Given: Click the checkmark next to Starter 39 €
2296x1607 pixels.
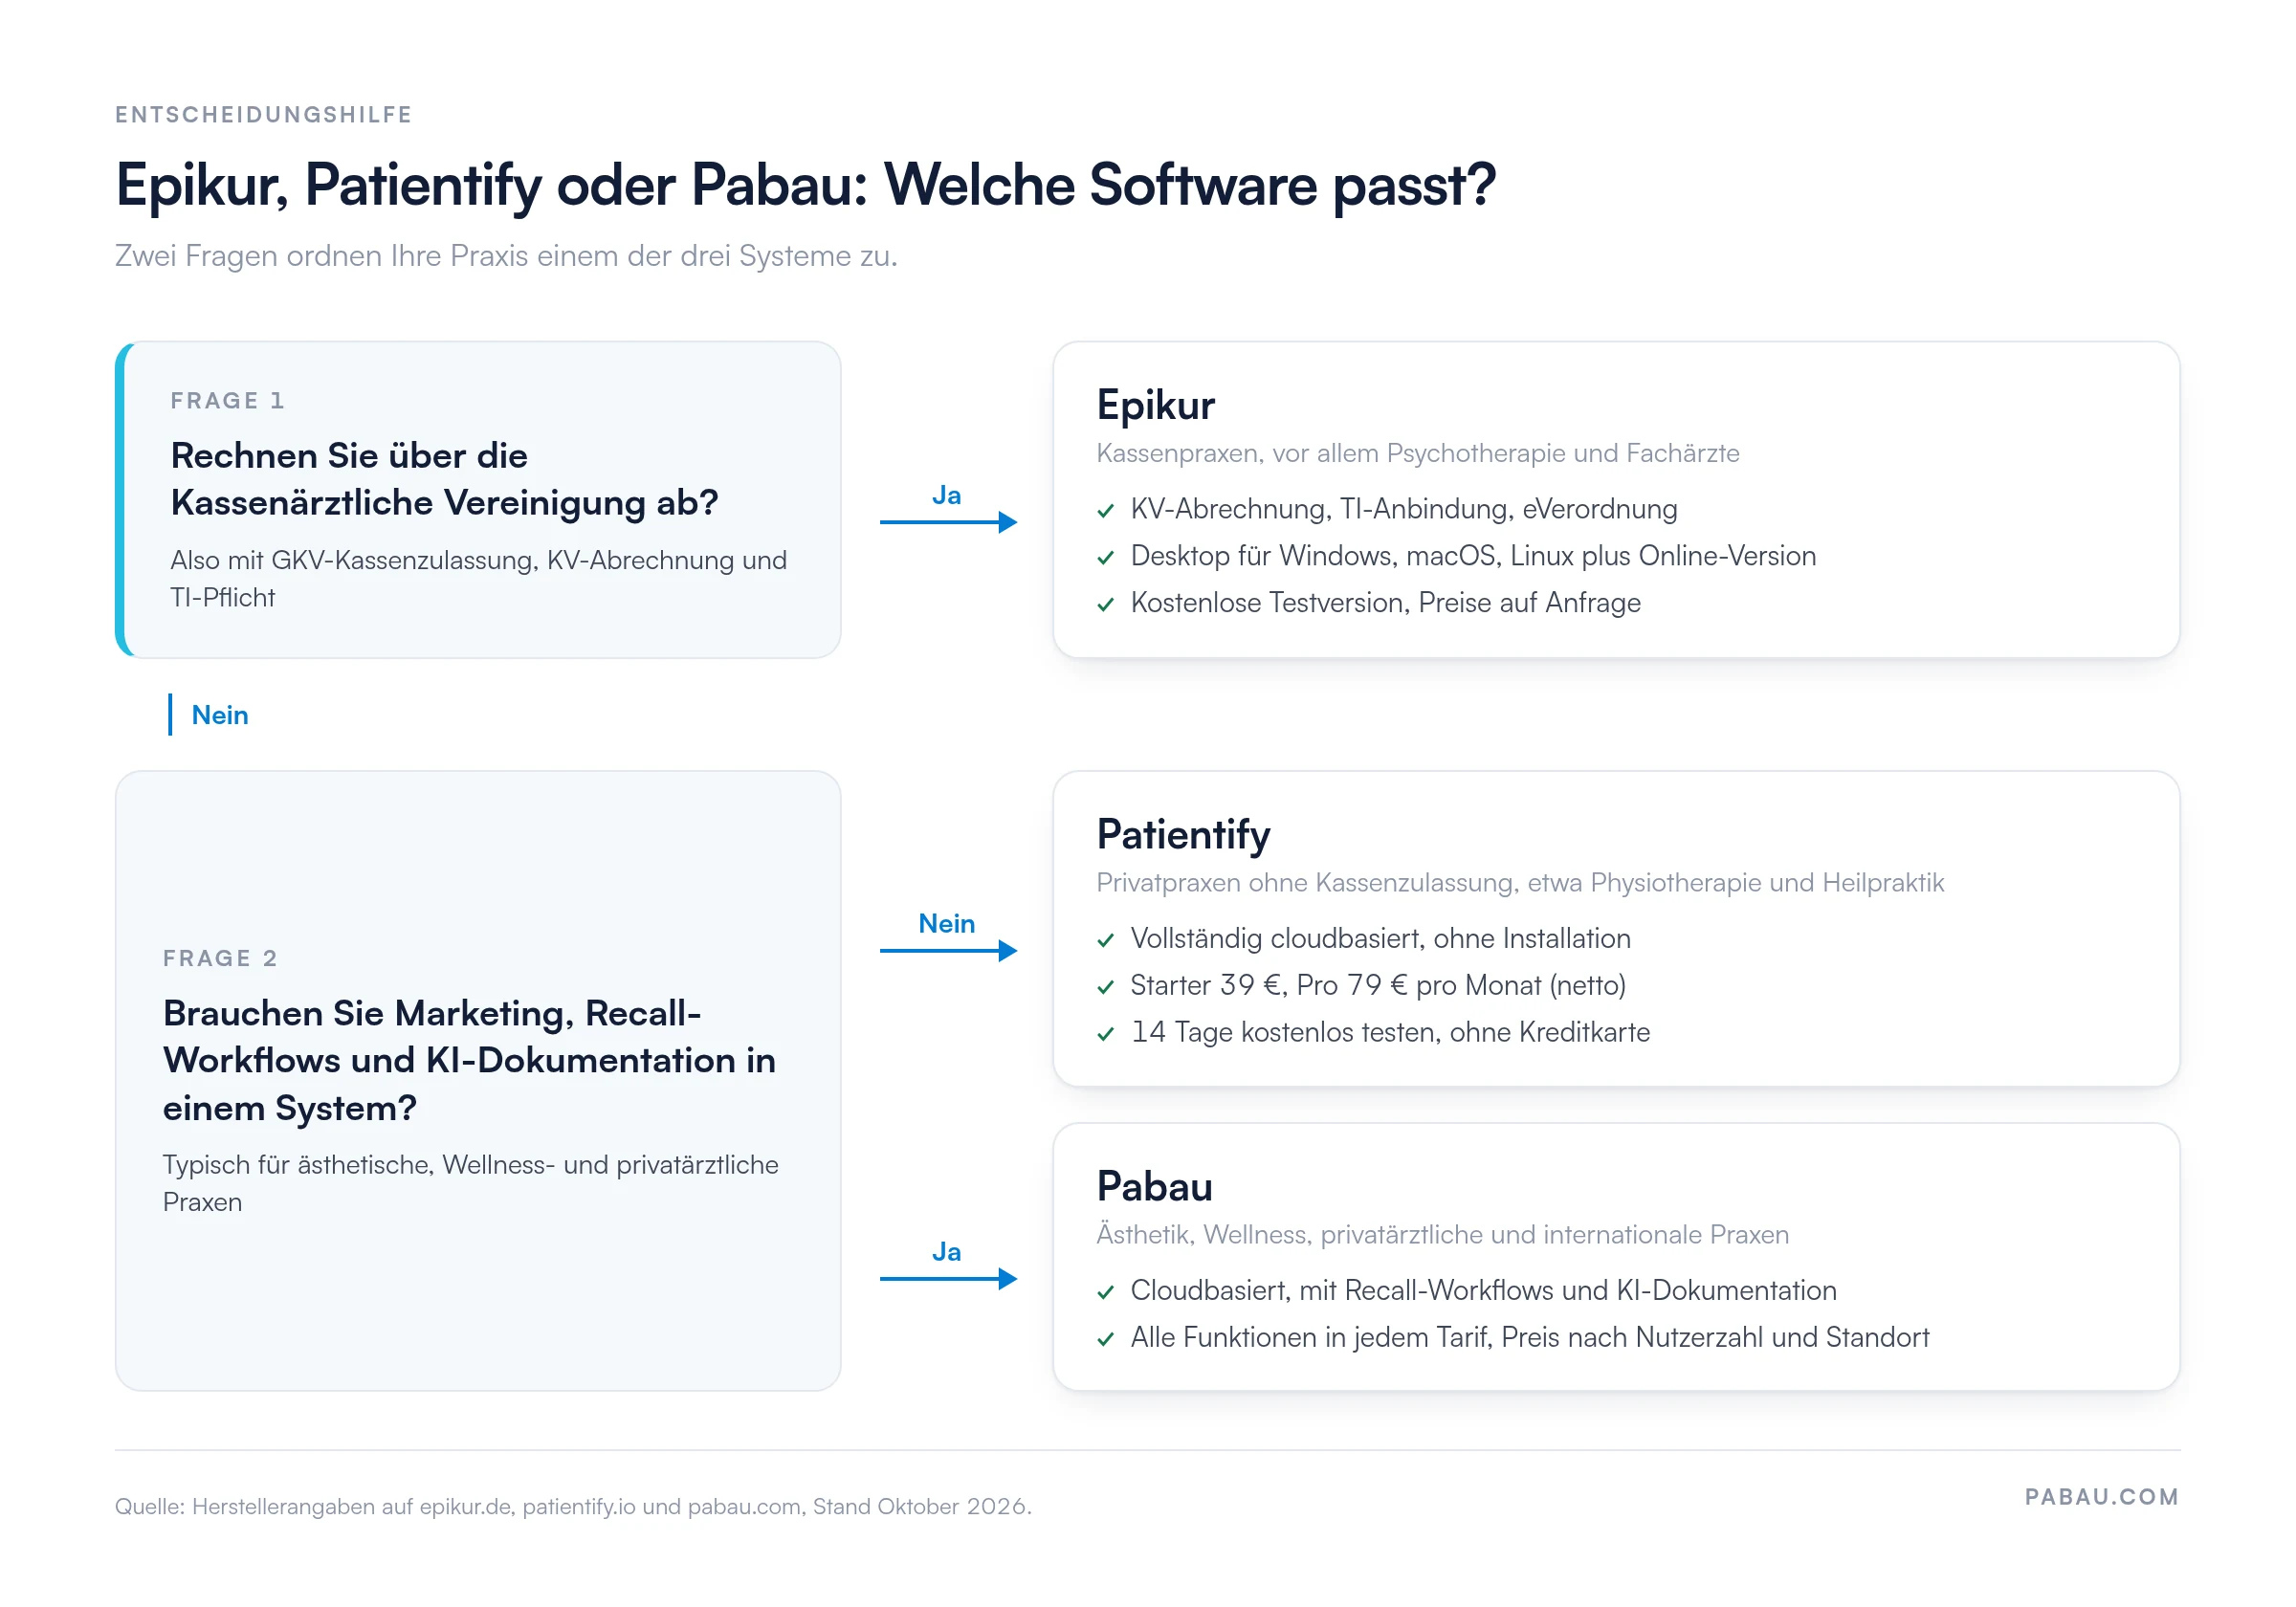Looking at the screenshot, I should coord(1105,987).
